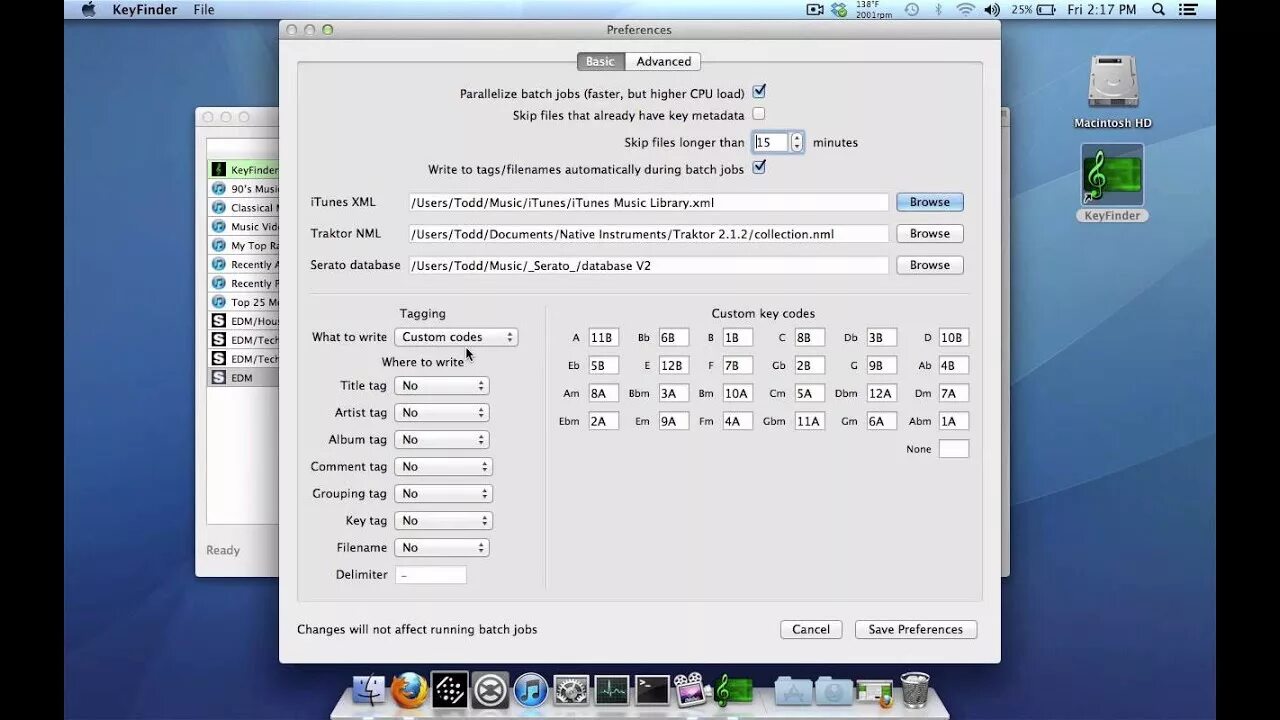Launch iTunes from the dock

530,690
